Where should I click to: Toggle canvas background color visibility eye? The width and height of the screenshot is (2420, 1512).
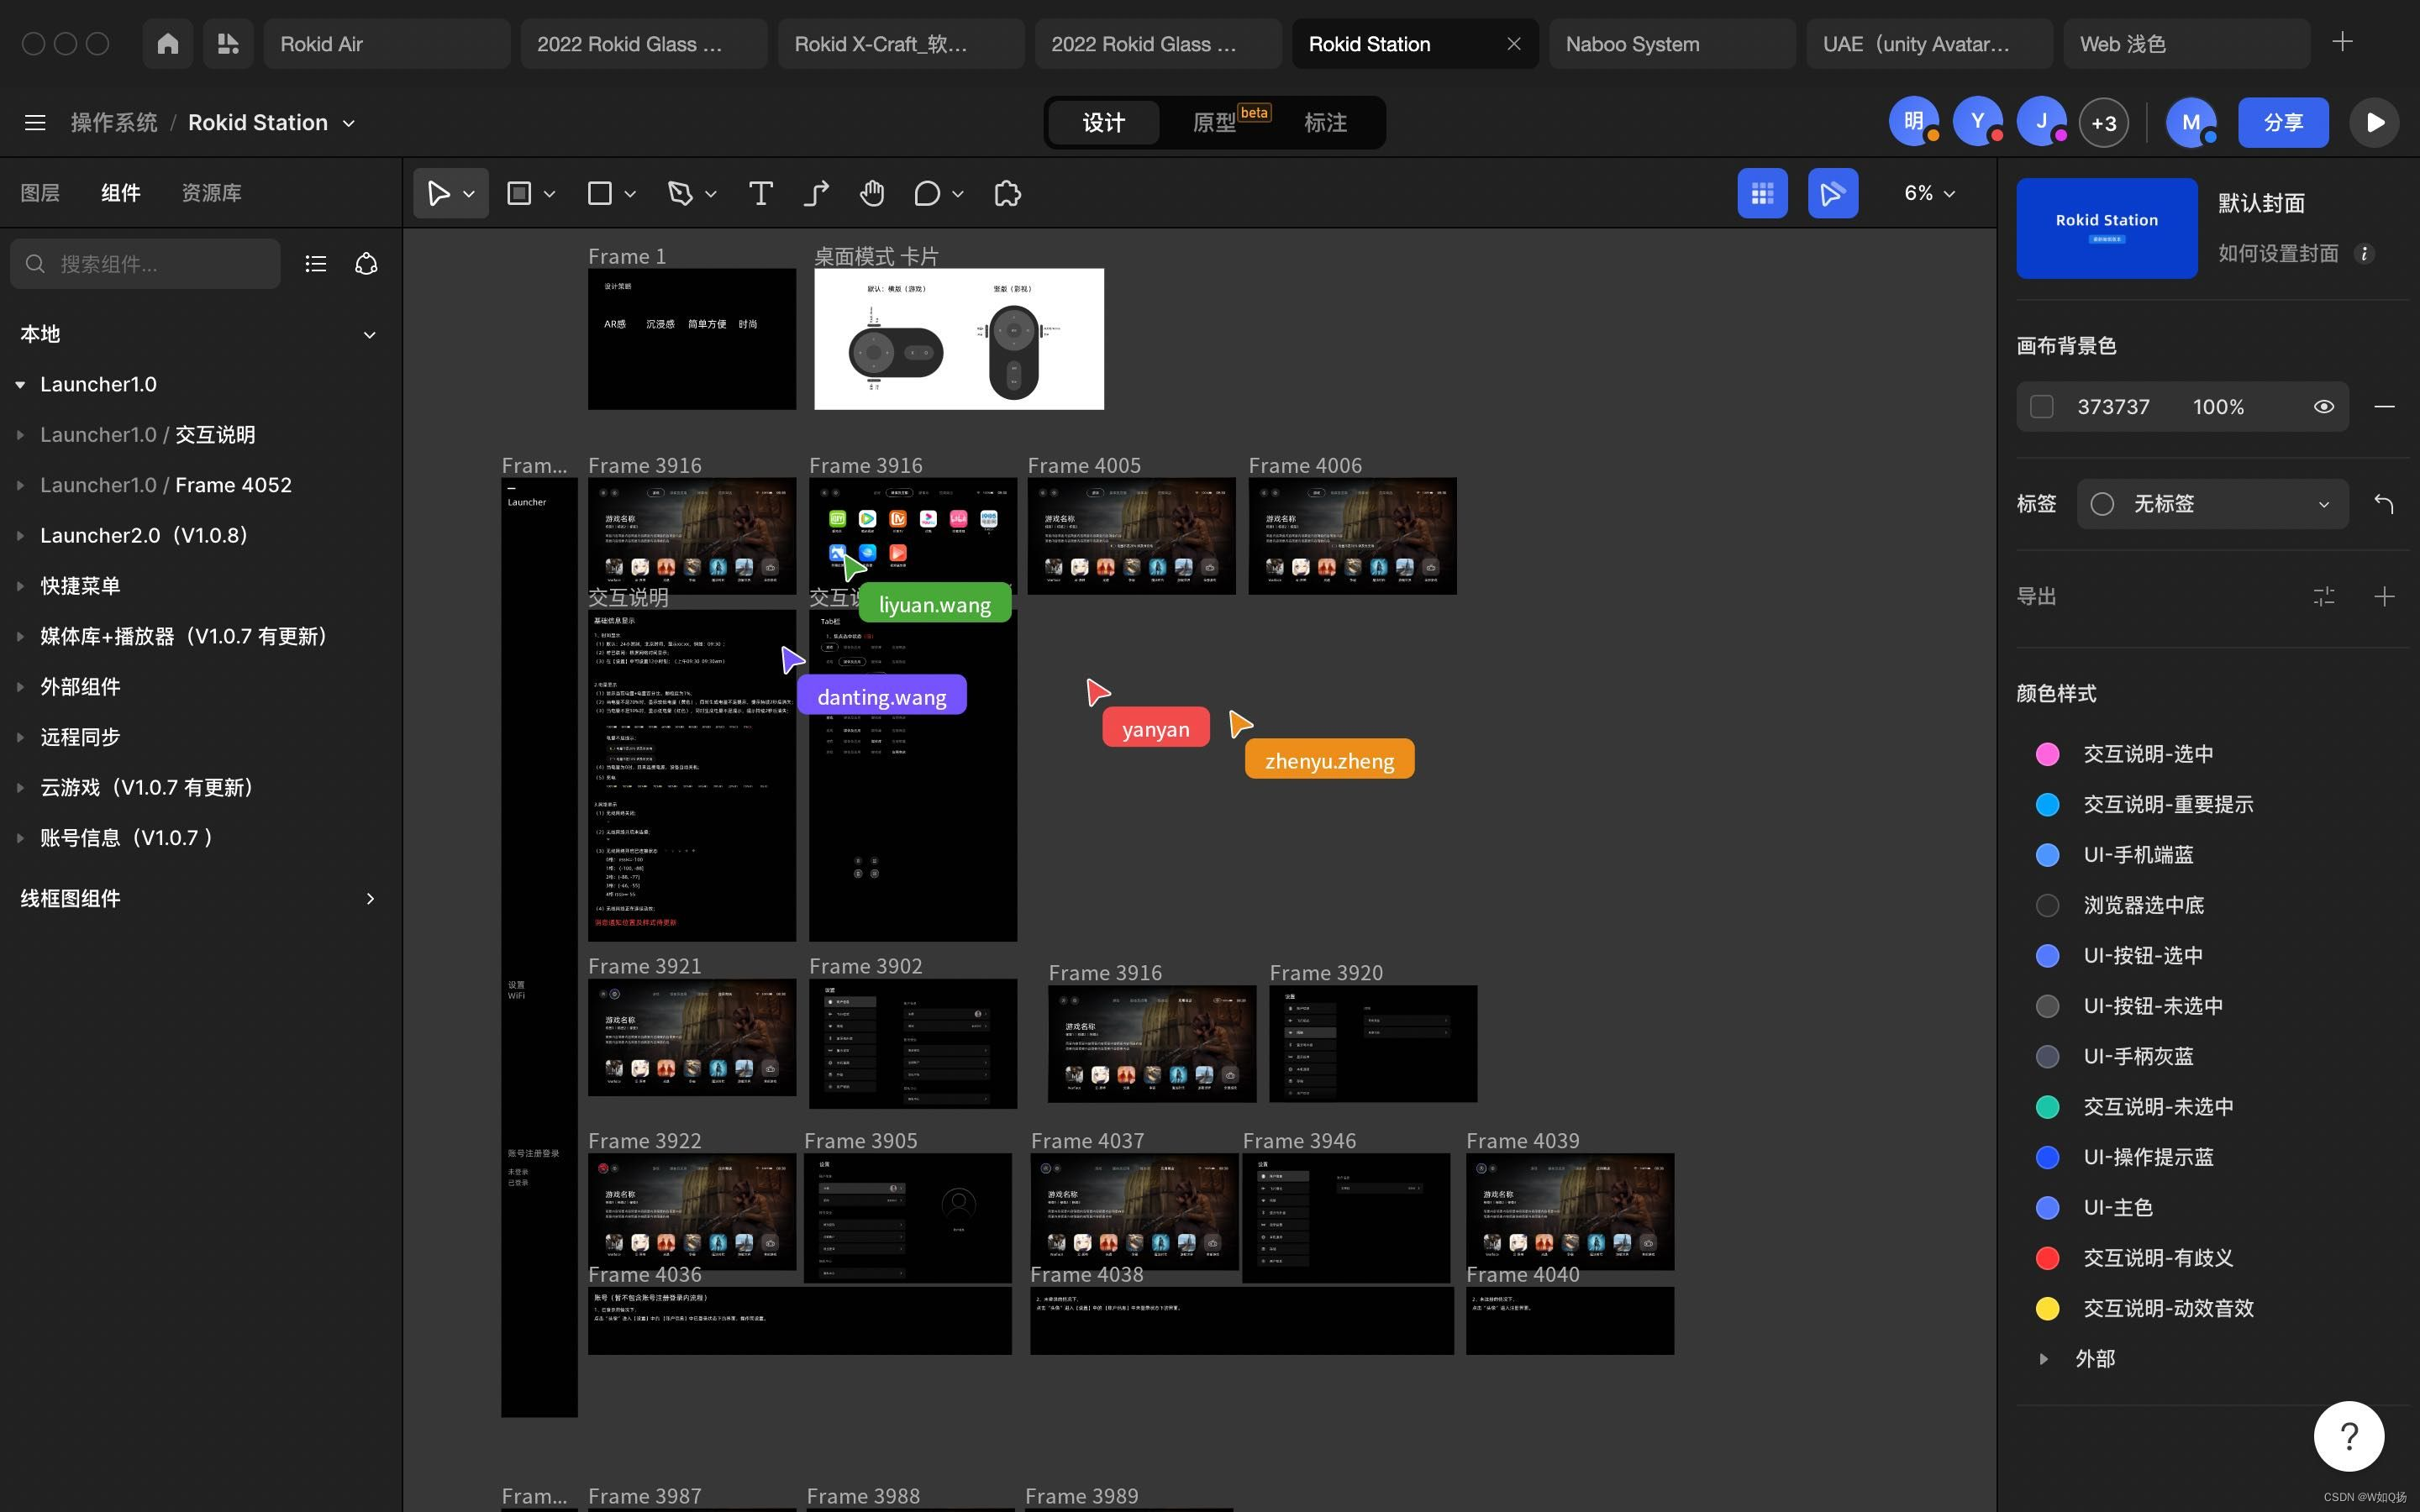pos(2323,407)
